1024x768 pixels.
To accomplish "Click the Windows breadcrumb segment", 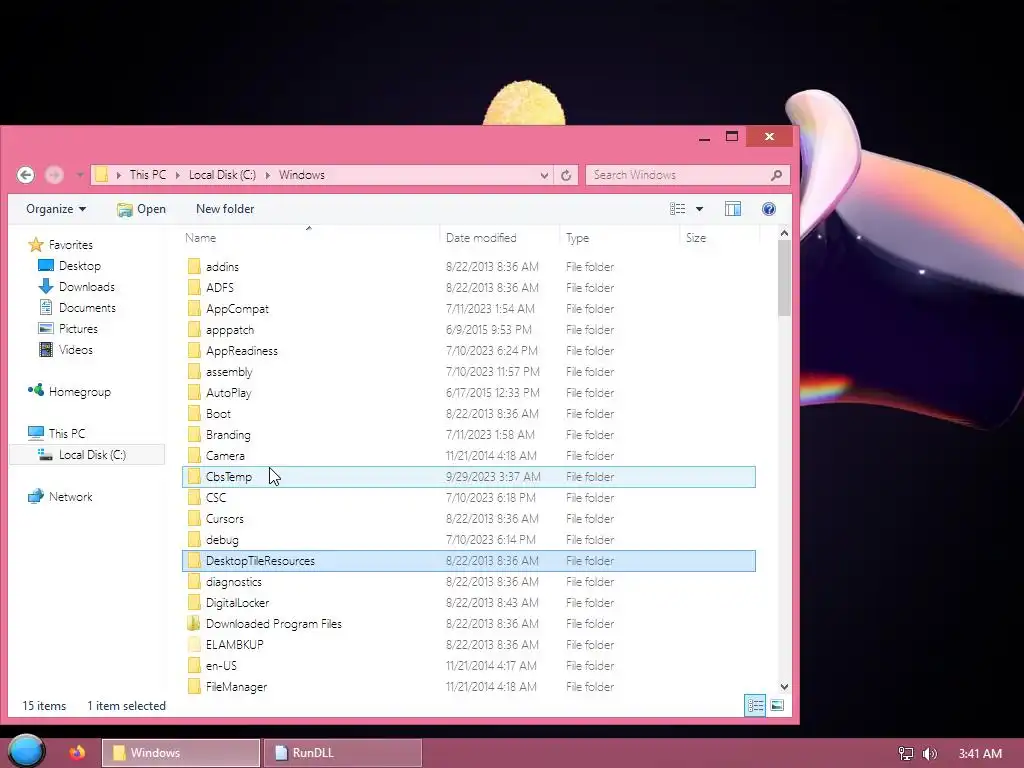I will coord(302,175).
